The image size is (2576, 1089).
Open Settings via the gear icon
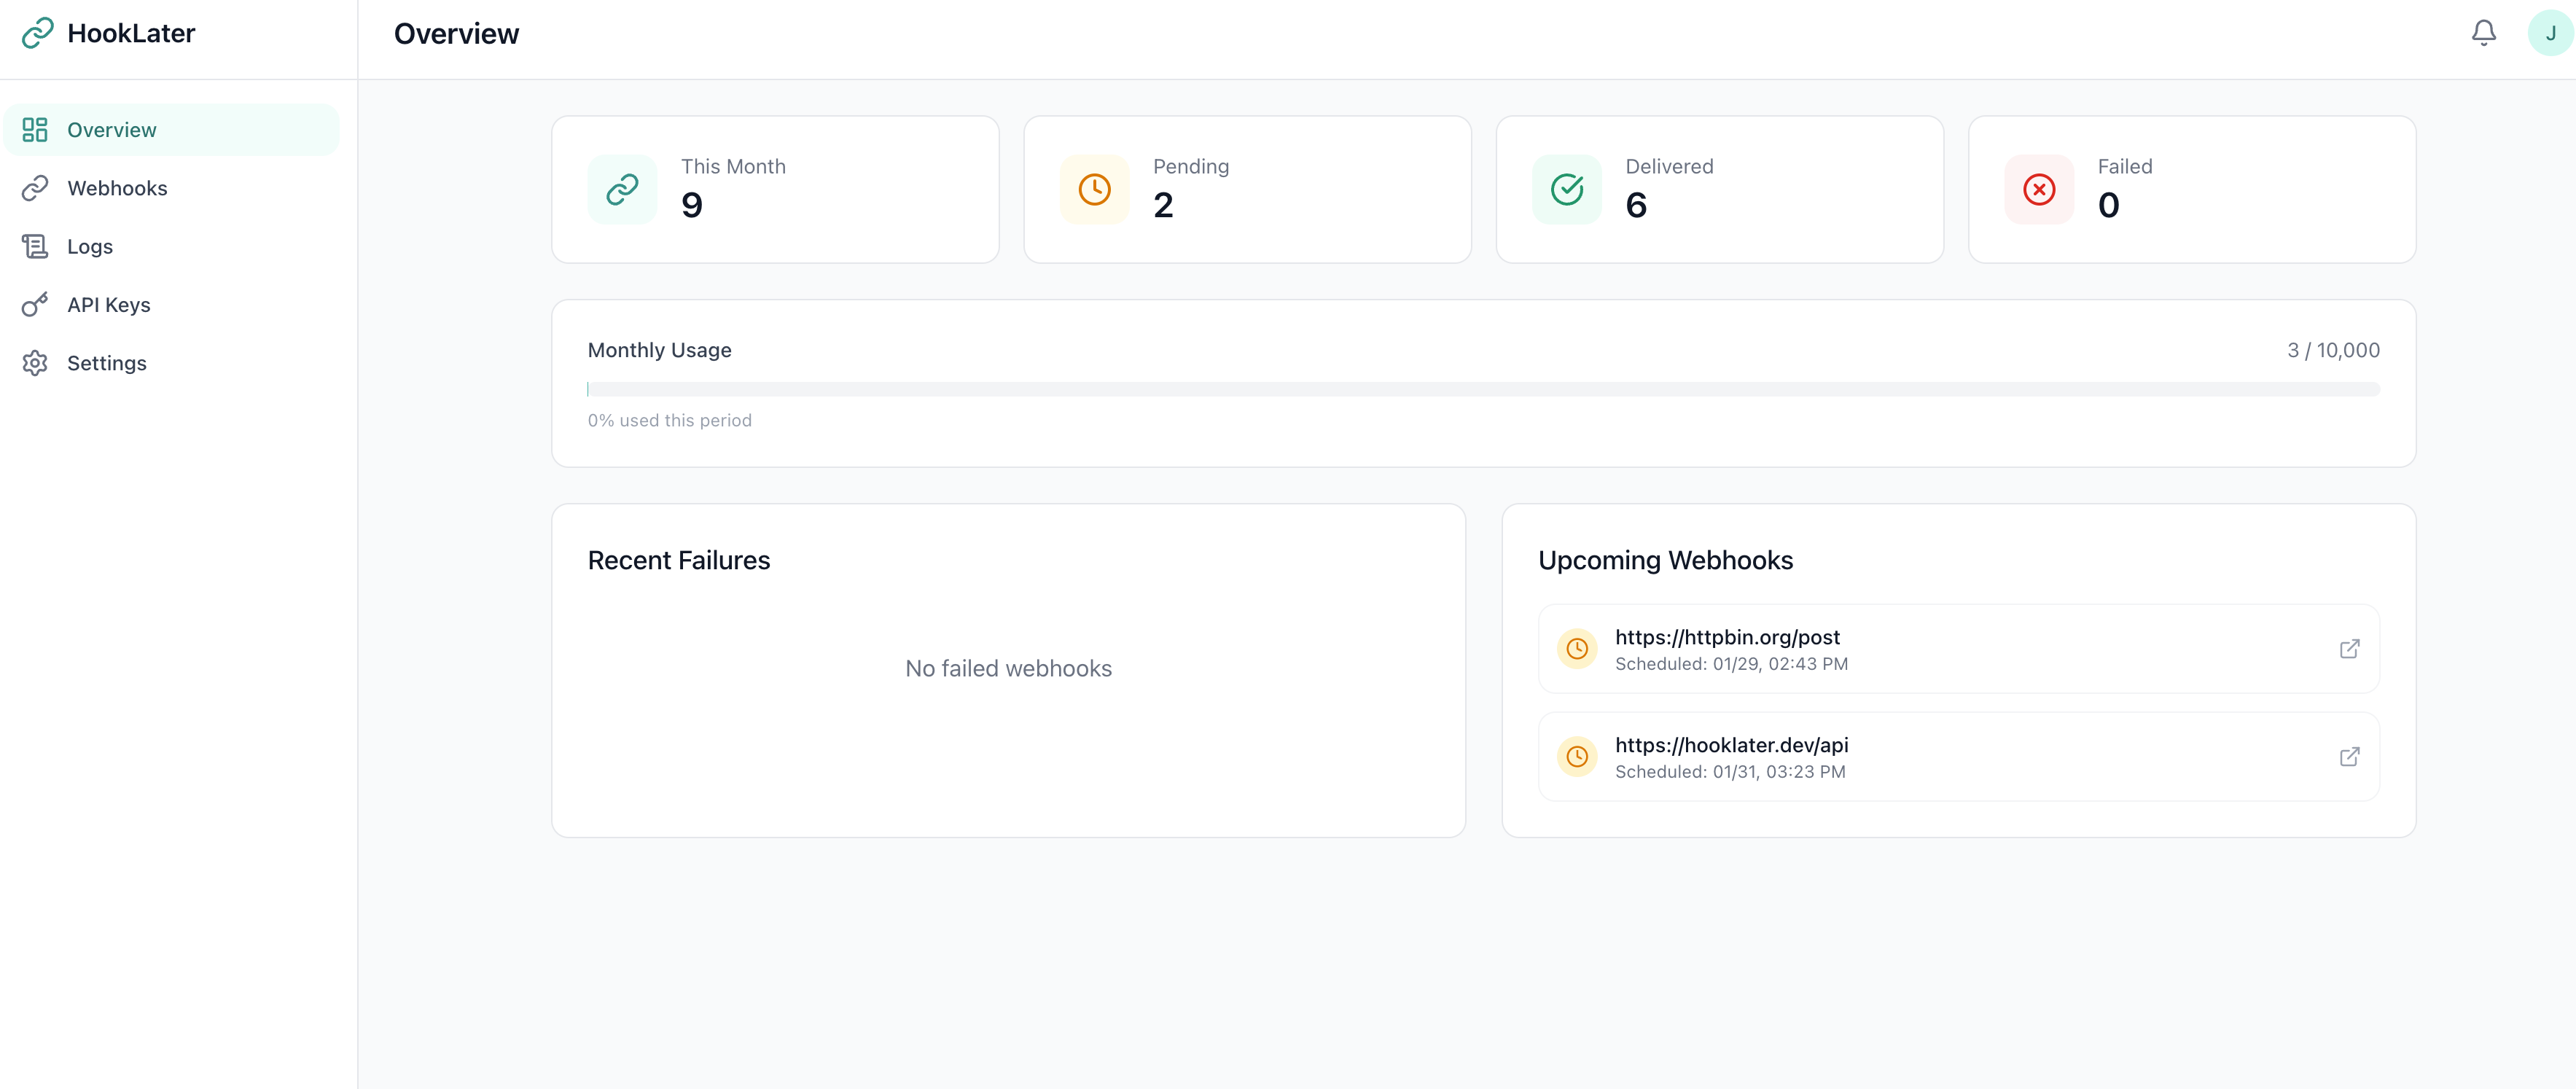pos(35,362)
